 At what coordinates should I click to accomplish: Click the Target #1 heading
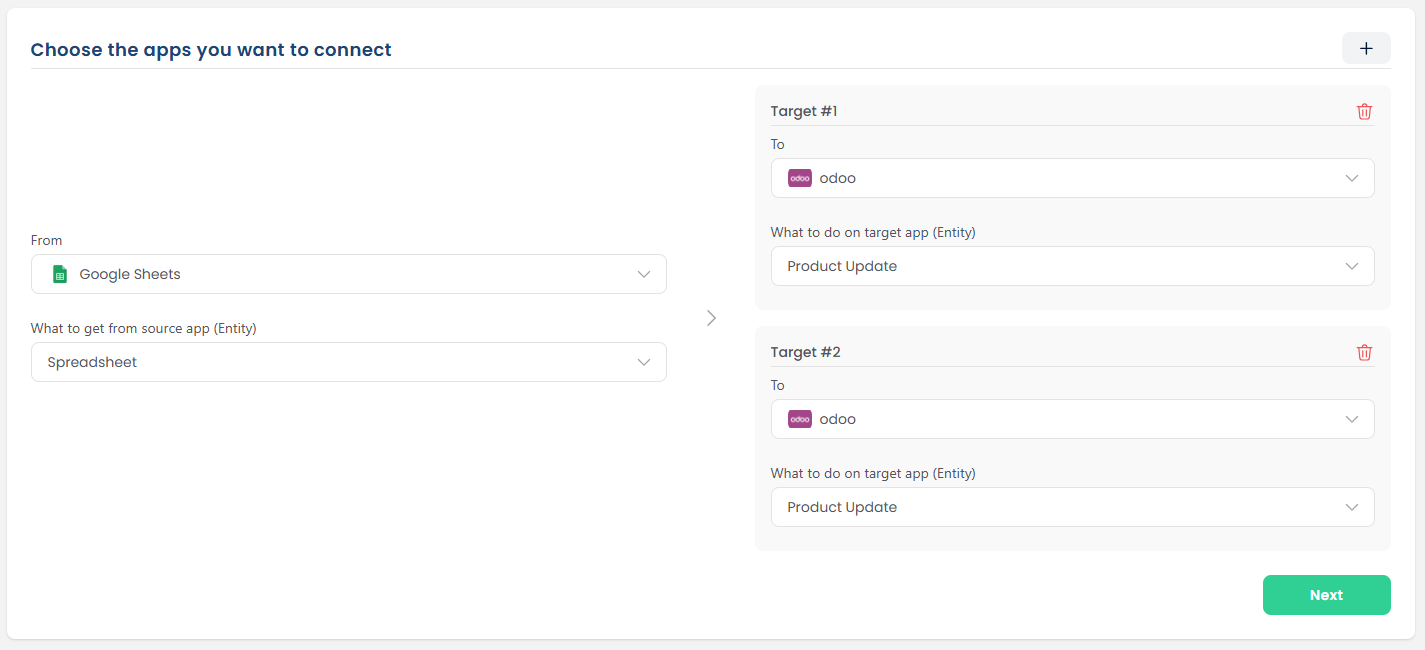point(804,111)
